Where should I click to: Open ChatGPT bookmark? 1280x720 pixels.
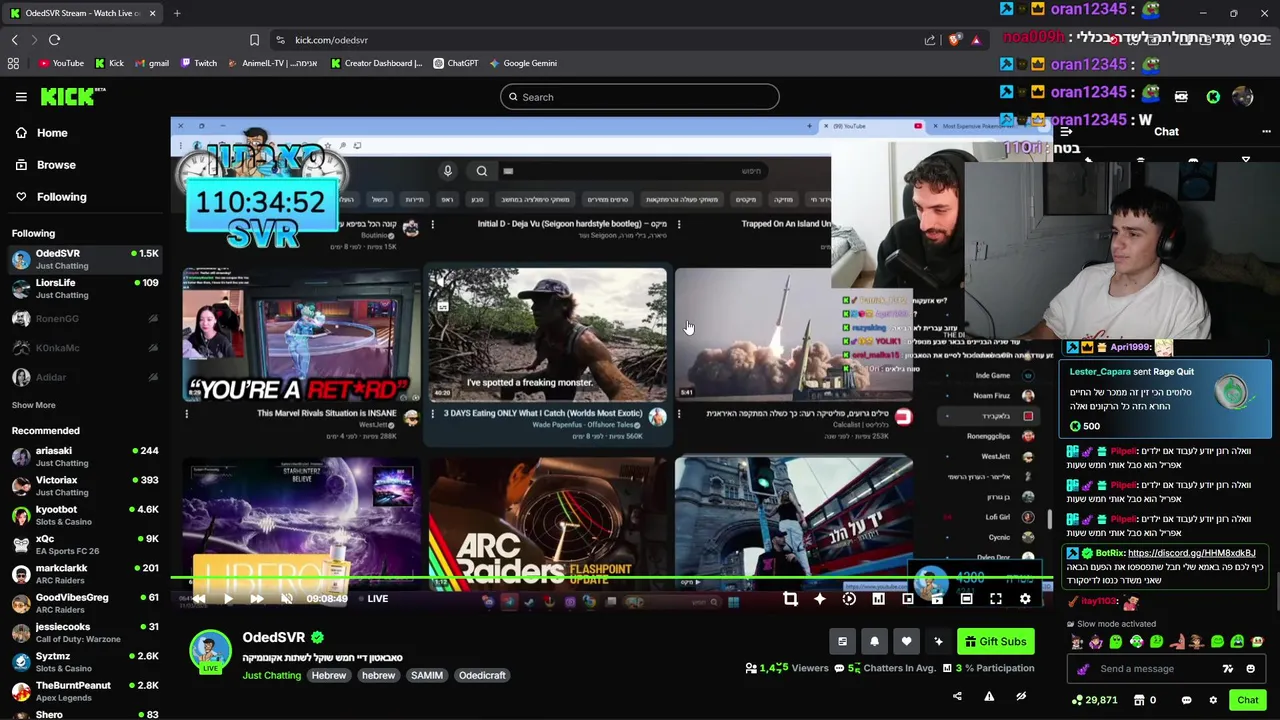coord(456,63)
